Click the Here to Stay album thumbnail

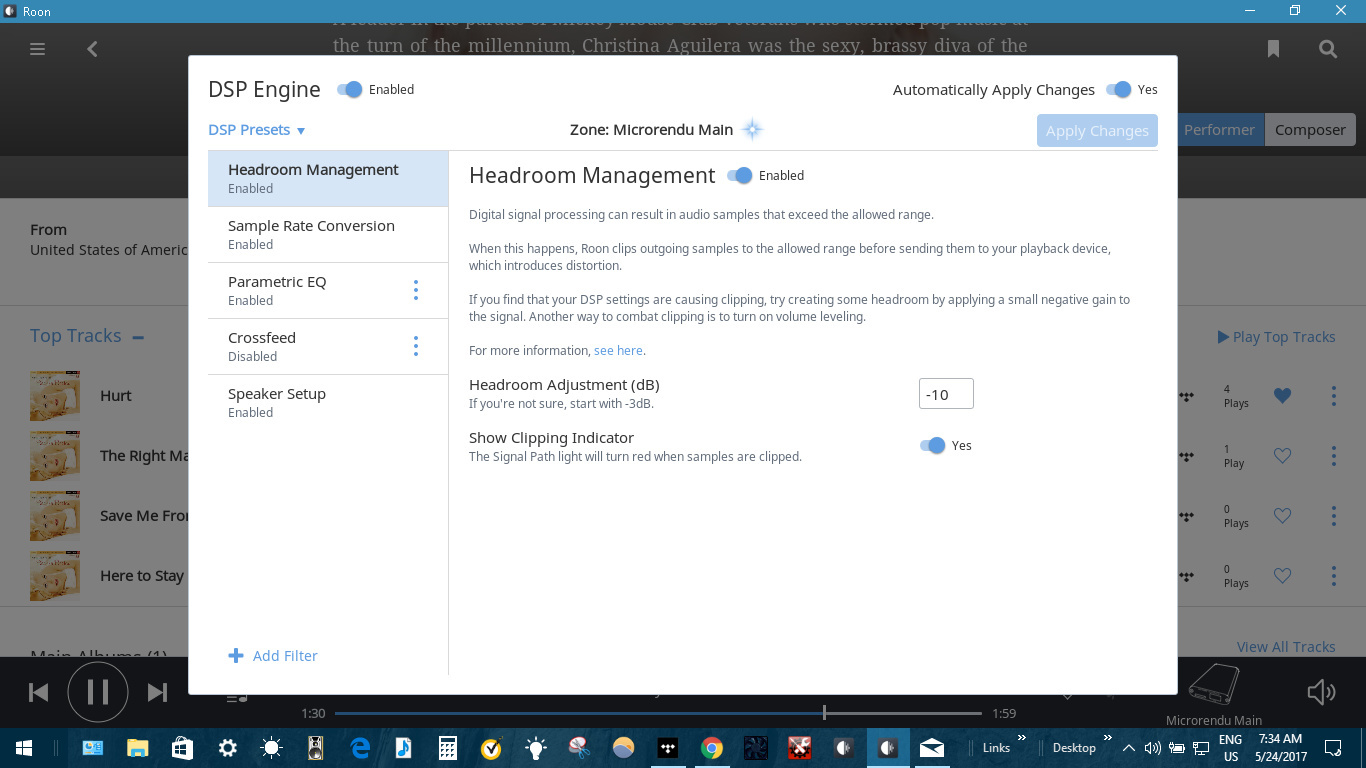point(55,576)
